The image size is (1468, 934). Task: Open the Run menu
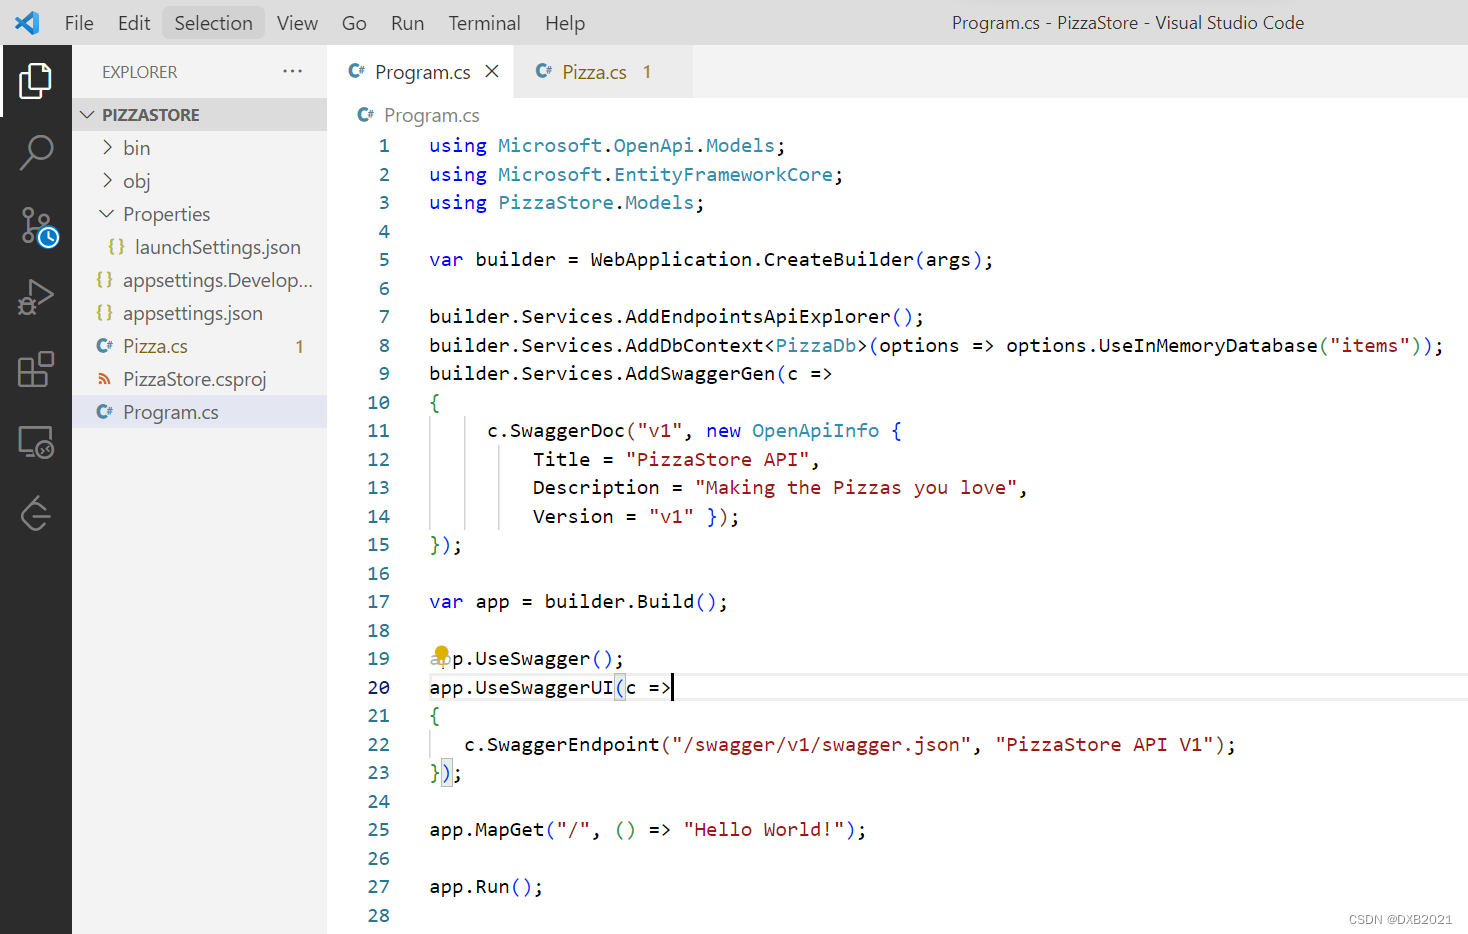pos(407,23)
